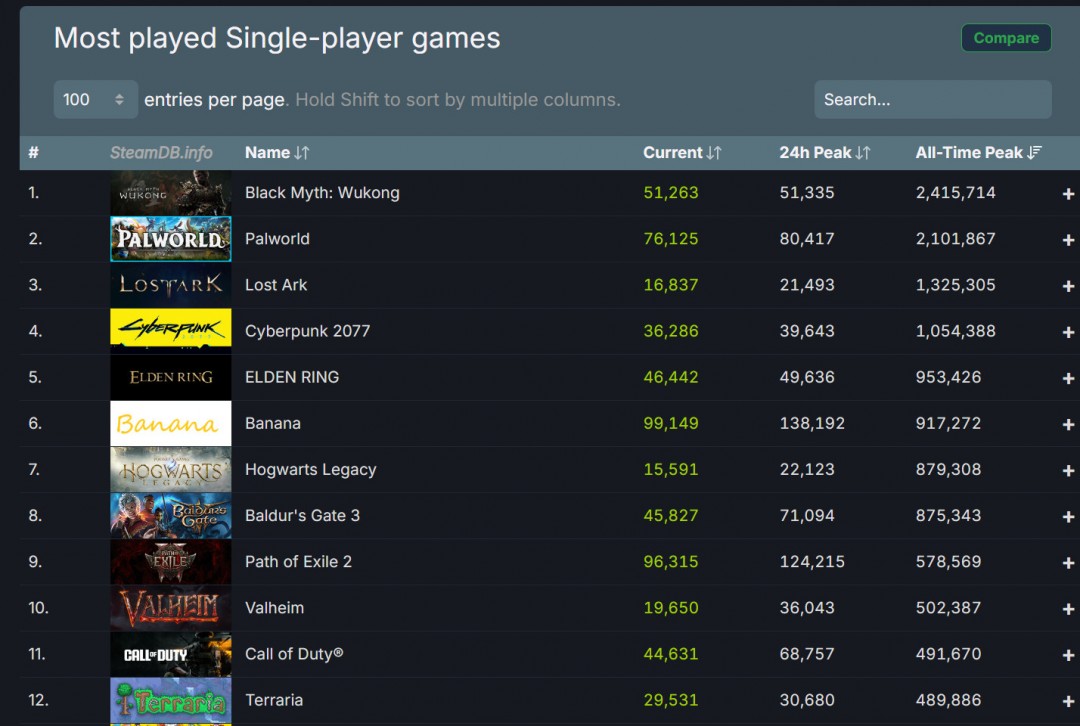Sort table by Name column
The height and width of the screenshot is (726, 1080).
(277, 153)
